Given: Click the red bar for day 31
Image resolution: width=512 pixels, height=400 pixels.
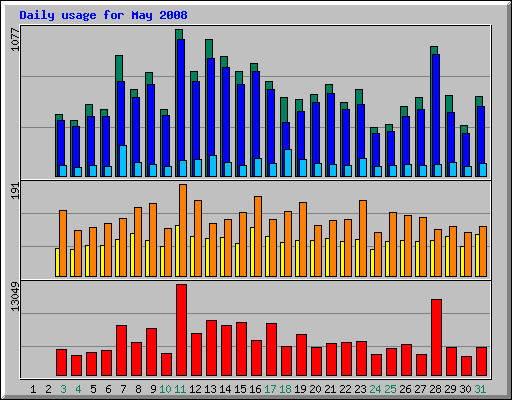Looking at the screenshot, I should [481, 362].
